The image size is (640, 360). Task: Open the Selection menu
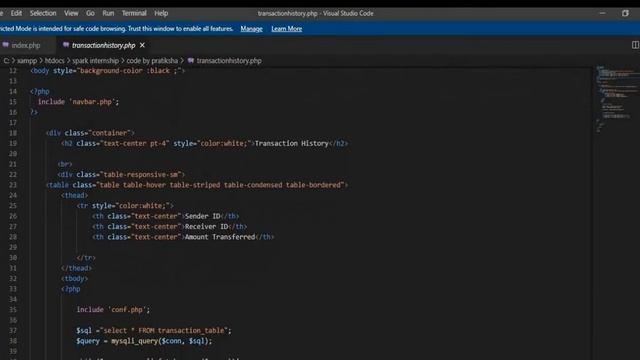pos(43,13)
